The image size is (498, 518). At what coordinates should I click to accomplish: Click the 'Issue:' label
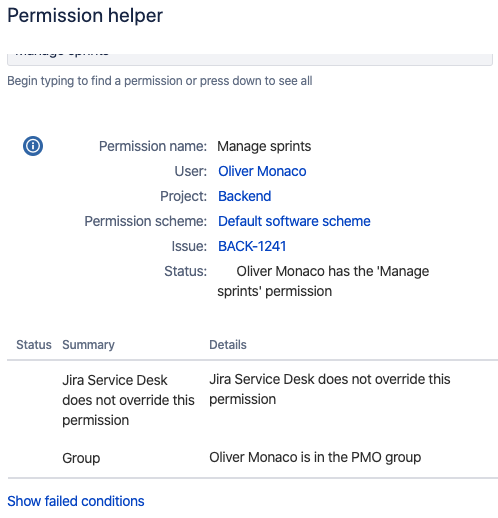pyautogui.click(x=189, y=246)
